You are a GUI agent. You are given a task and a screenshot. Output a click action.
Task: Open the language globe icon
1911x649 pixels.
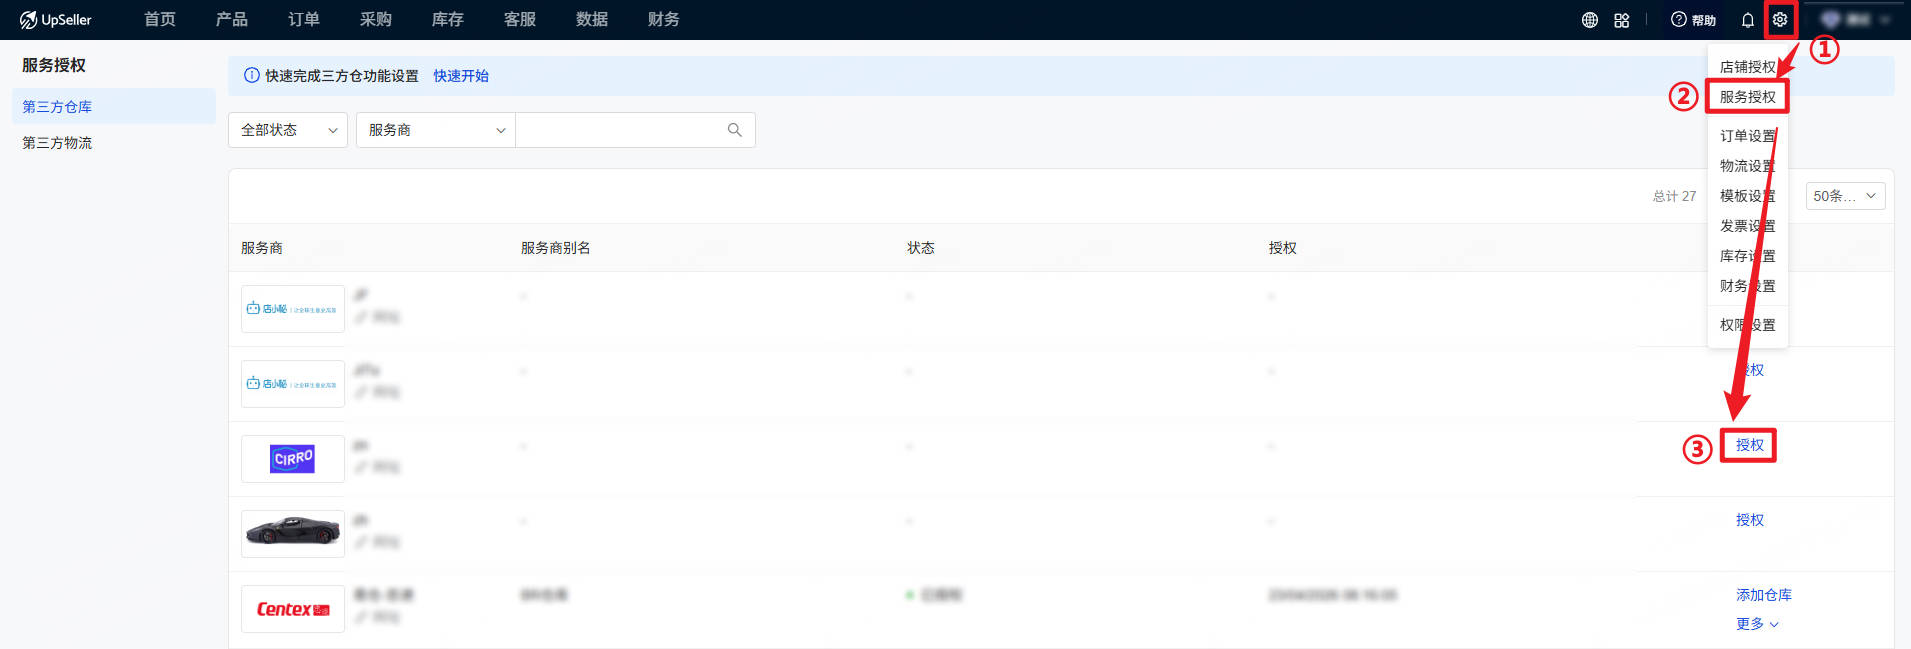coord(1590,20)
